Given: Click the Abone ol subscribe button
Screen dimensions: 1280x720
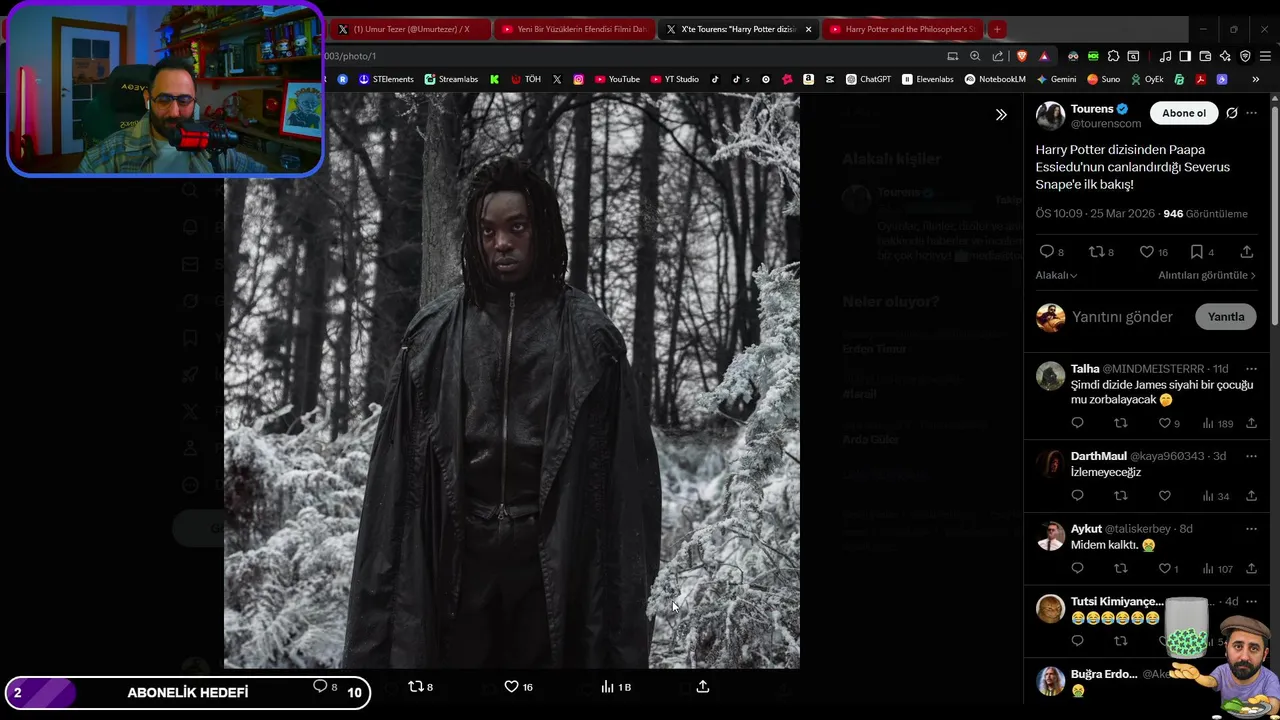Looking at the screenshot, I should 1184,113.
